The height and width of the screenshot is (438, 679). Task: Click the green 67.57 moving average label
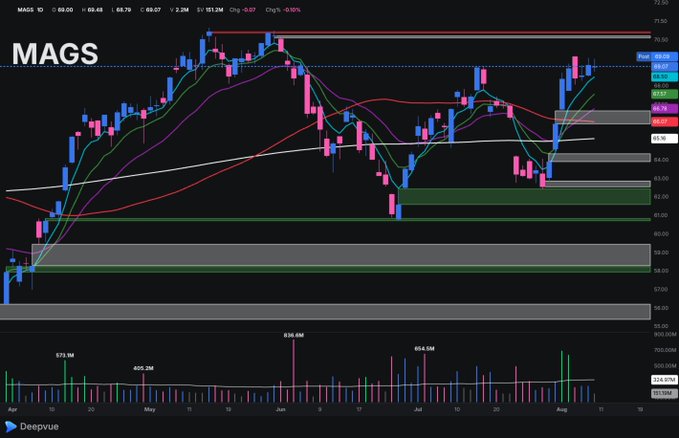tap(664, 94)
